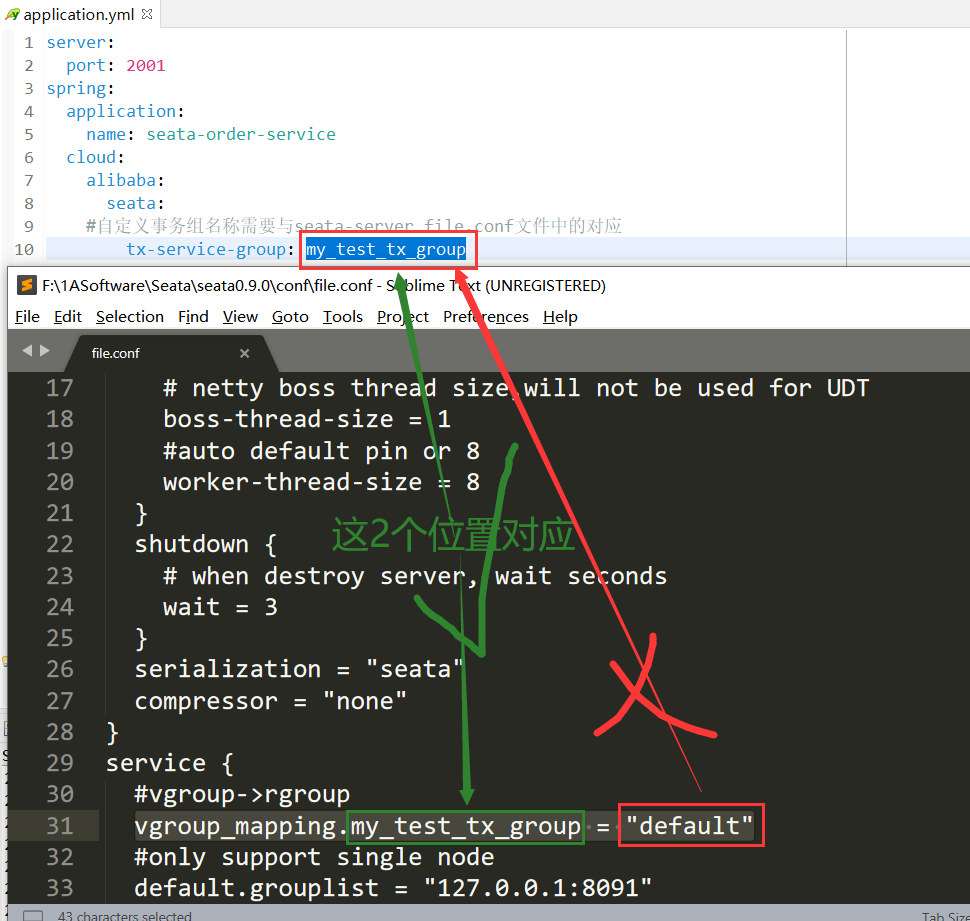Click 'application:' key on line 4
Viewport: 970px width, 921px height.
tap(126, 111)
